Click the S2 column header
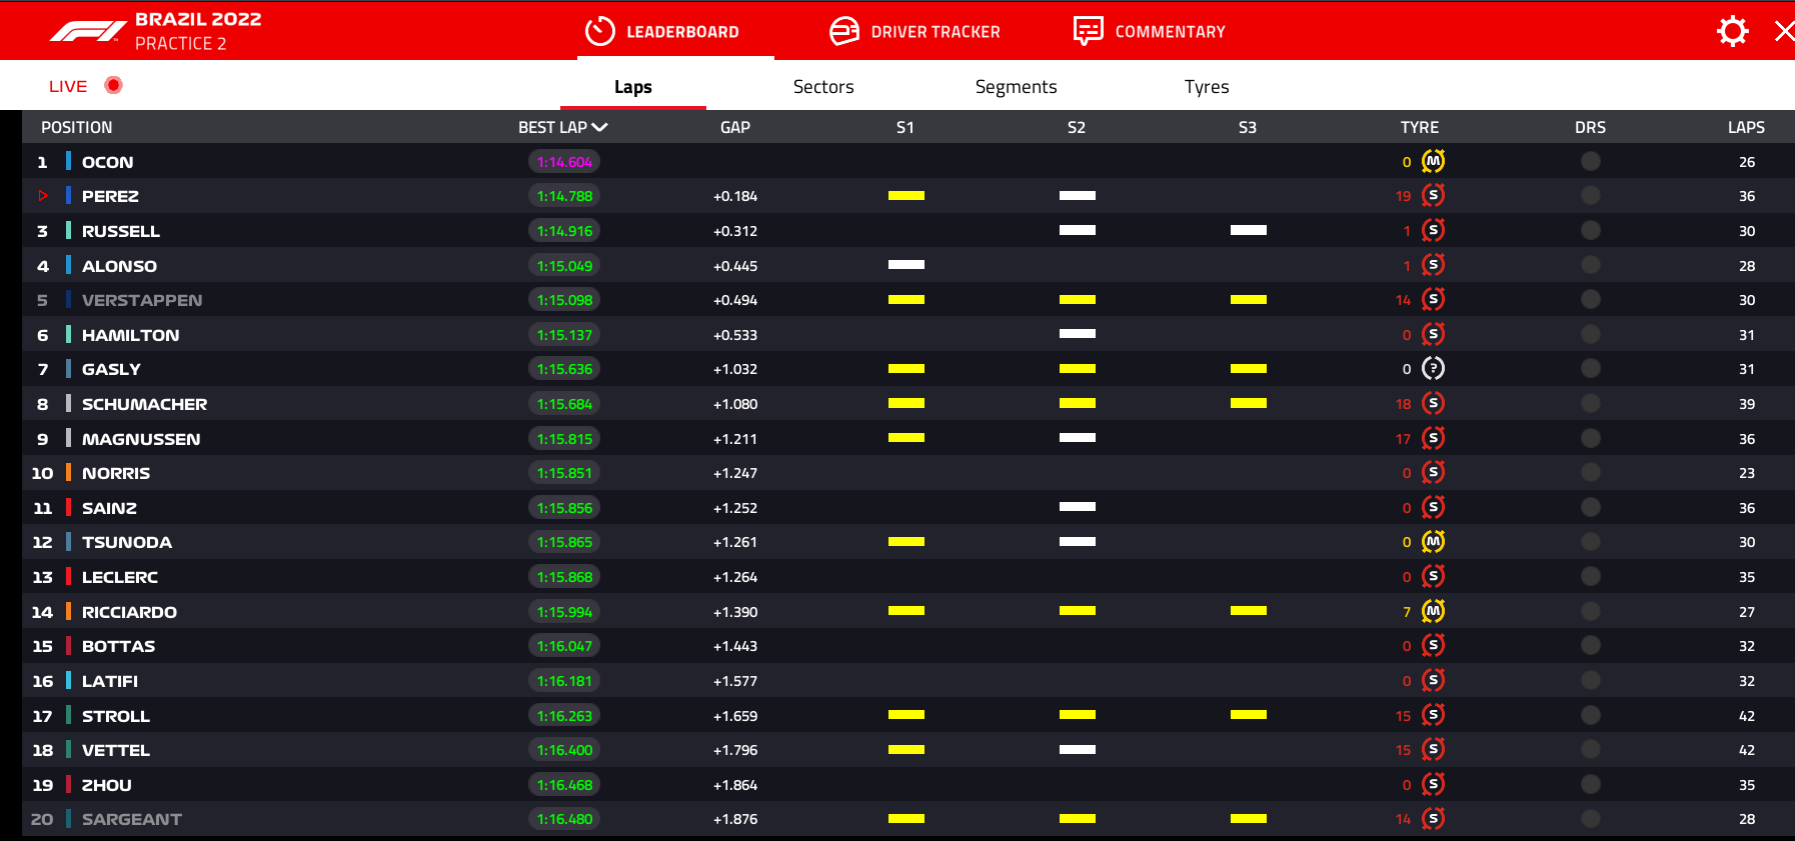 [x=1076, y=127]
